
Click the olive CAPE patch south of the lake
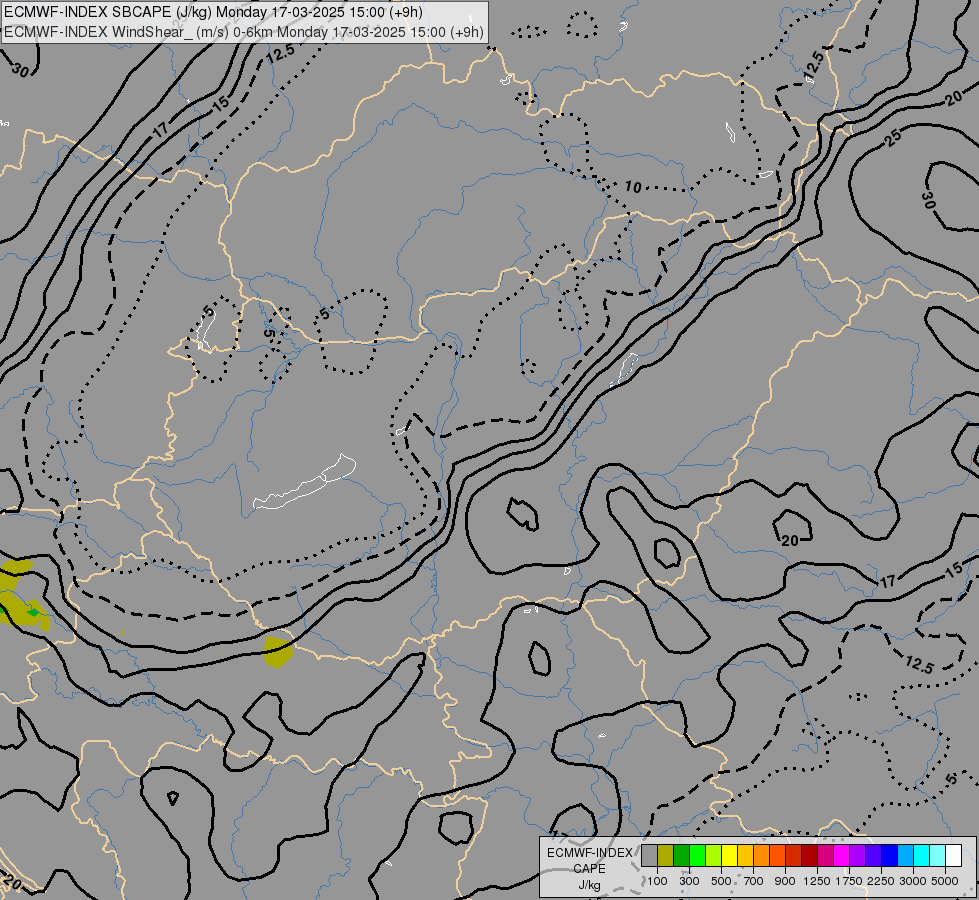coord(278,651)
